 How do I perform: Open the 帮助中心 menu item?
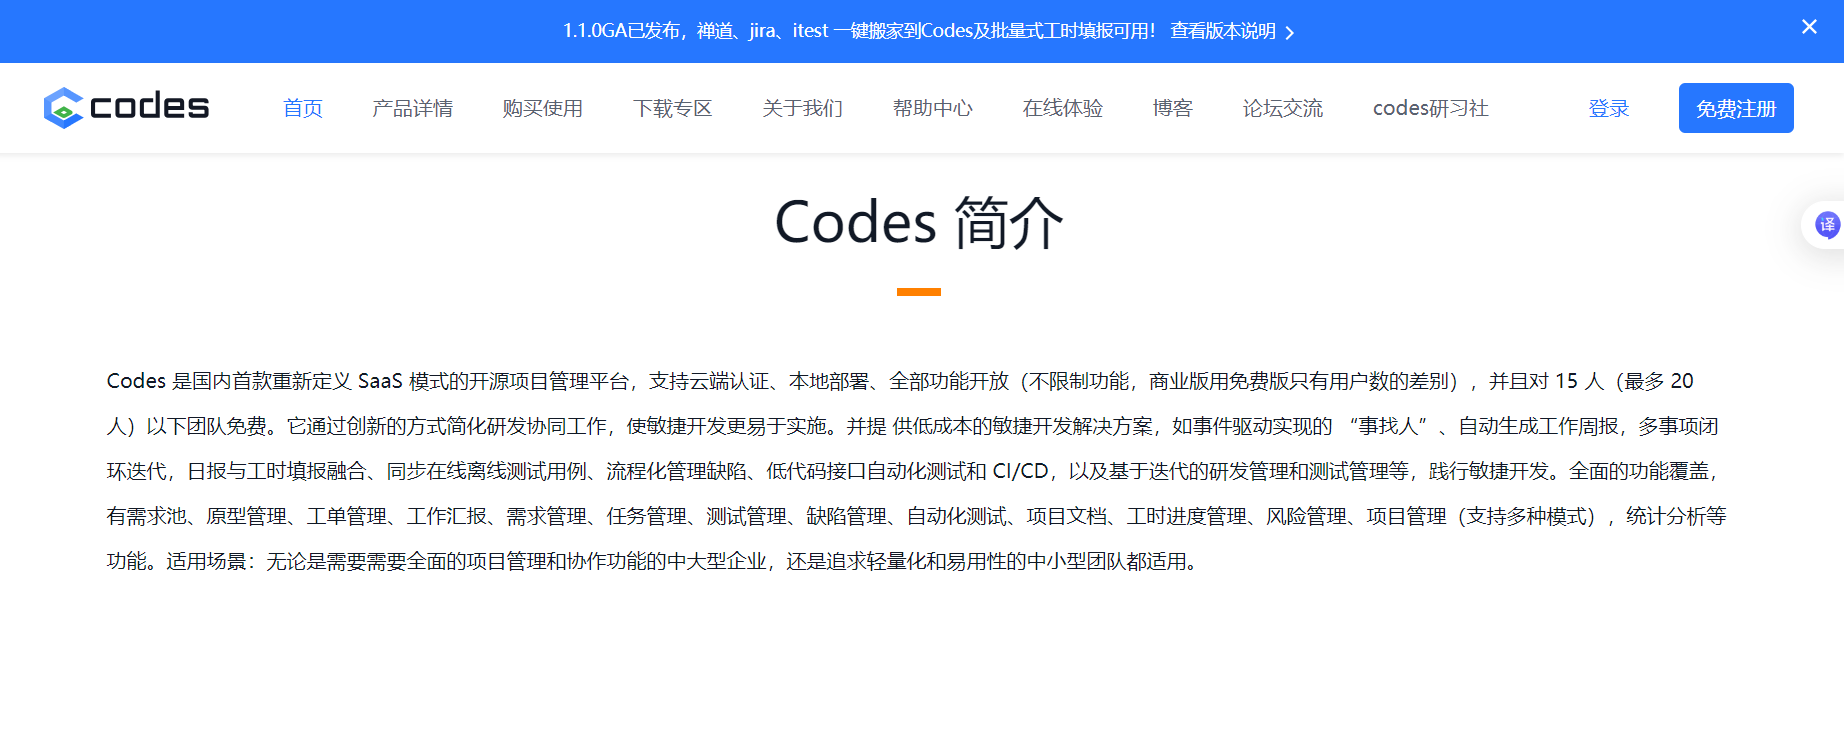pos(933,108)
